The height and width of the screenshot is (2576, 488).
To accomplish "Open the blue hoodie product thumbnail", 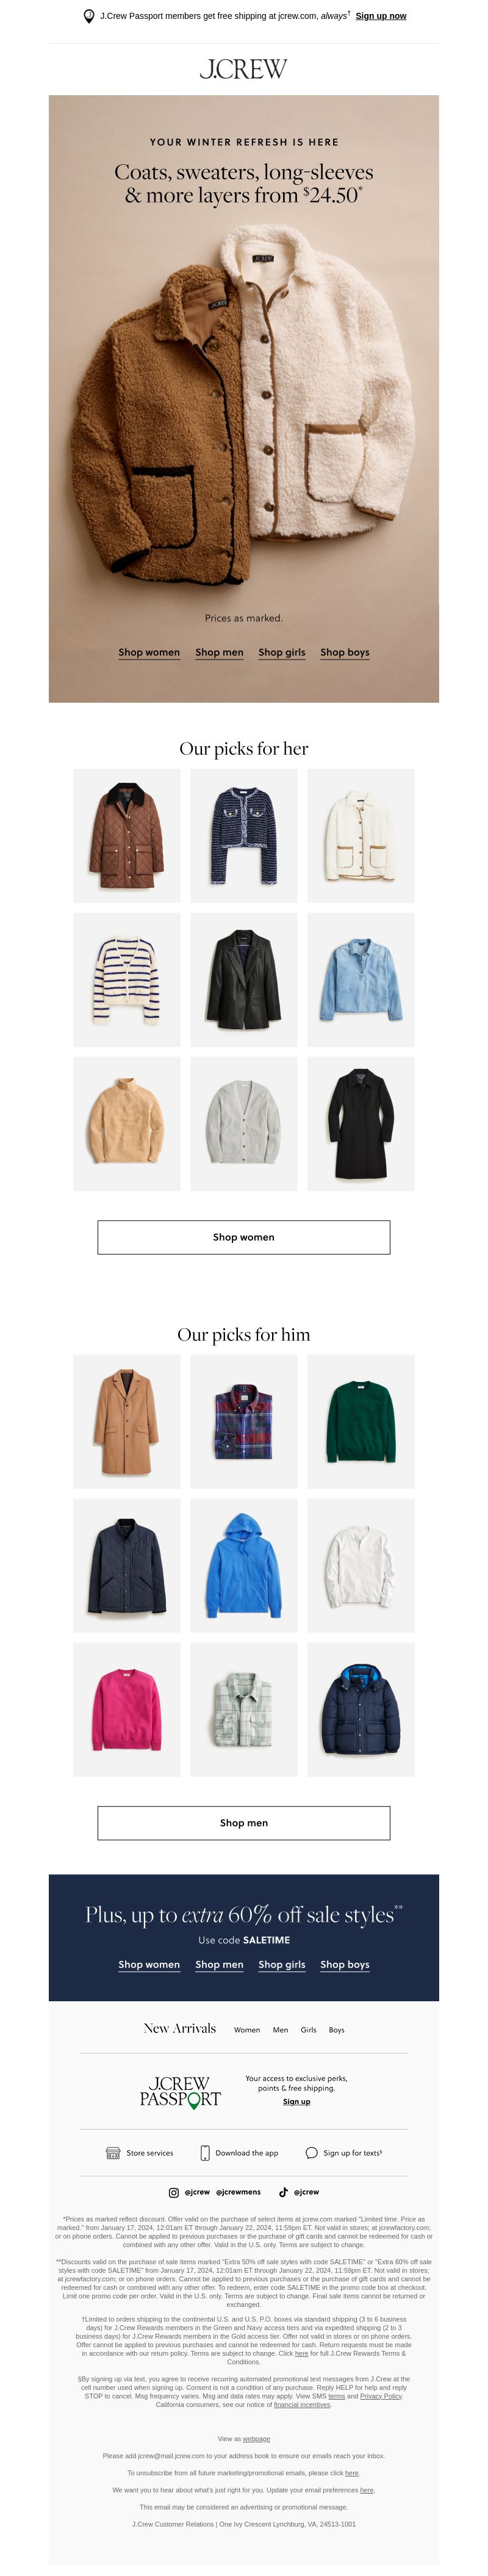I will (244, 1565).
